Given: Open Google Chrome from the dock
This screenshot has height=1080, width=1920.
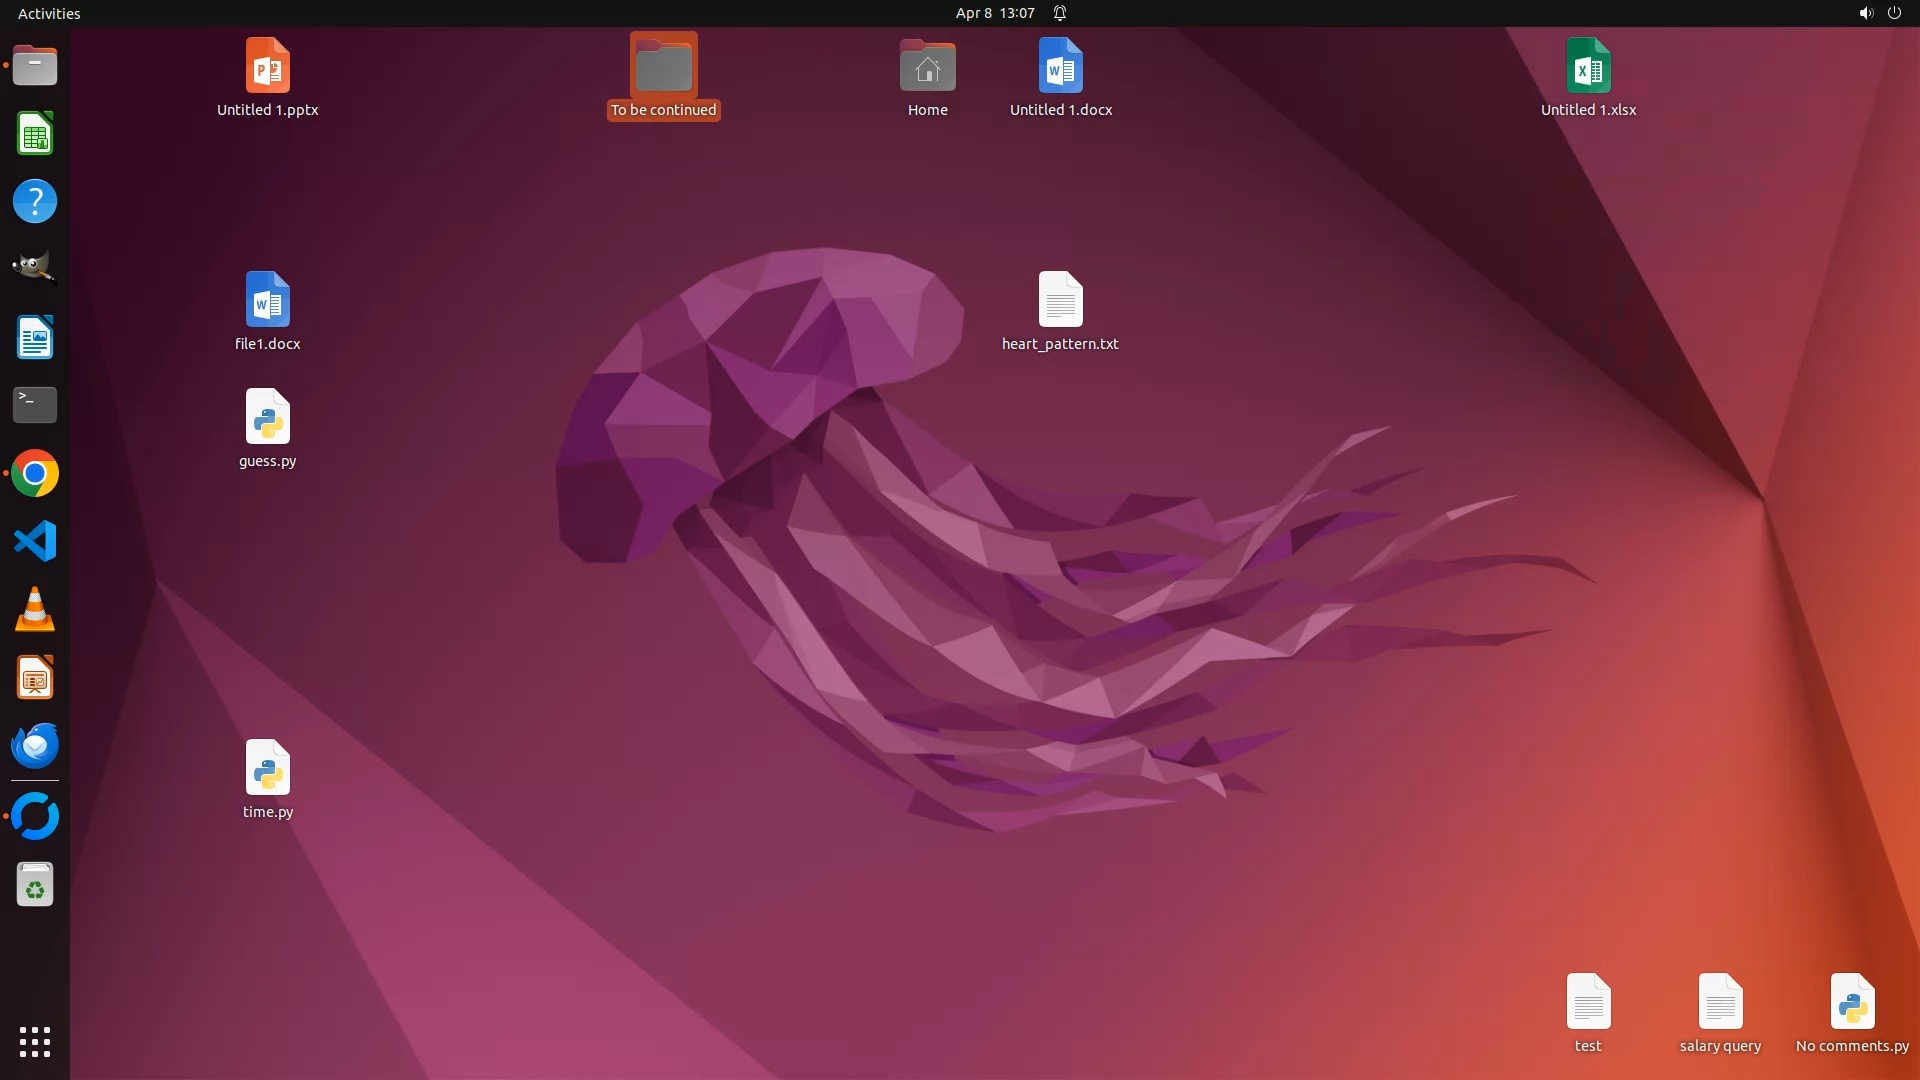Looking at the screenshot, I should click(35, 474).
